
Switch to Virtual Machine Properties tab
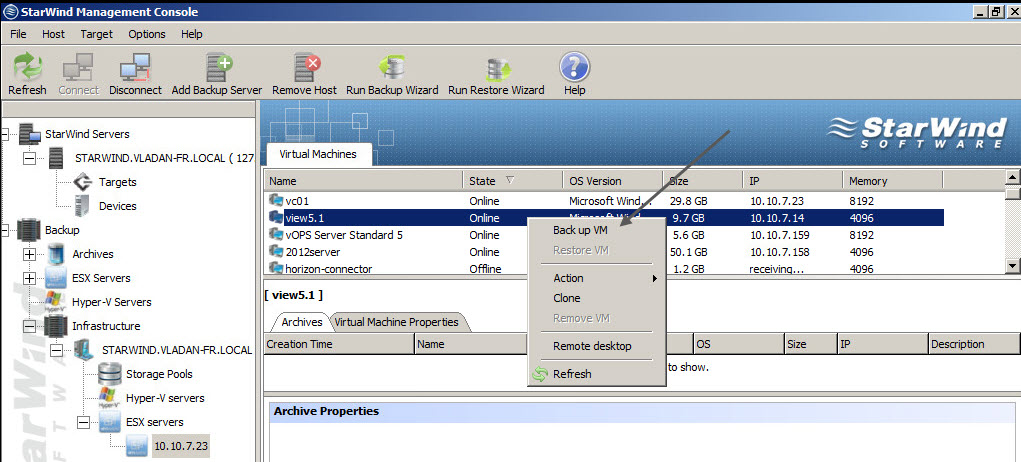point(396,322)
